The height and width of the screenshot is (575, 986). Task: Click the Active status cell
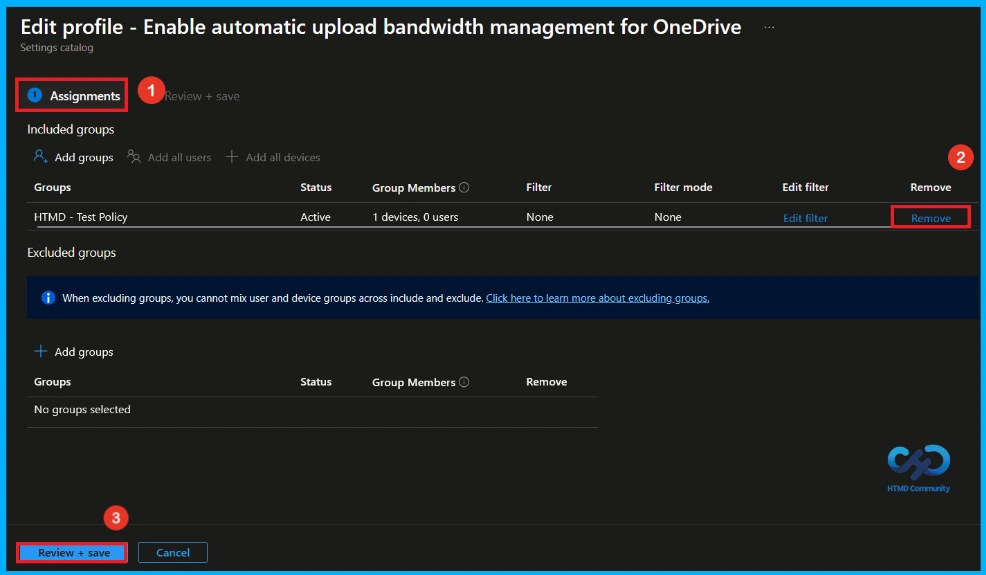tap(315, 217)
